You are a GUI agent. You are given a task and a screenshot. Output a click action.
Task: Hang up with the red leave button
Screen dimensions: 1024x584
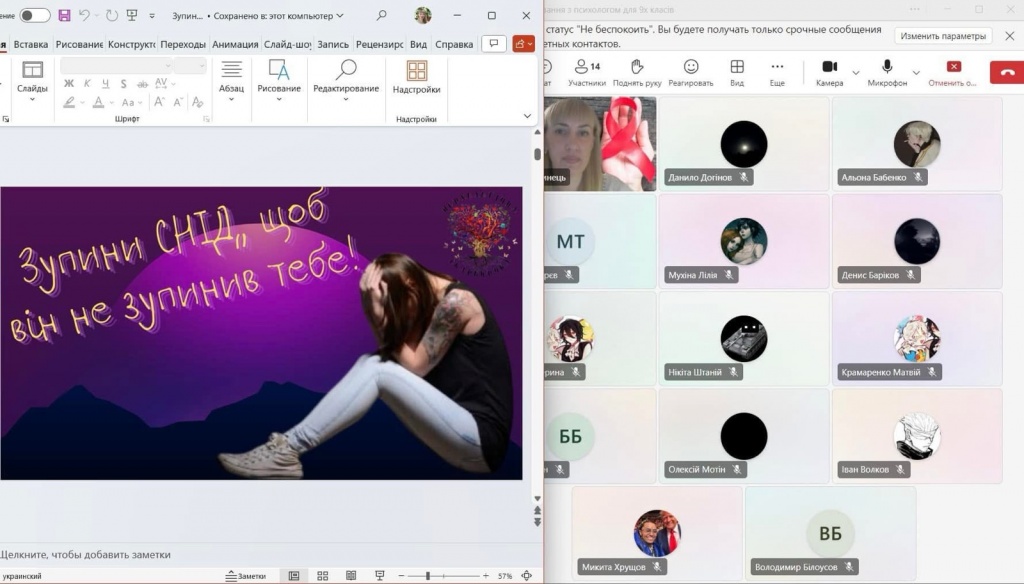click(x=1007, y=73)
